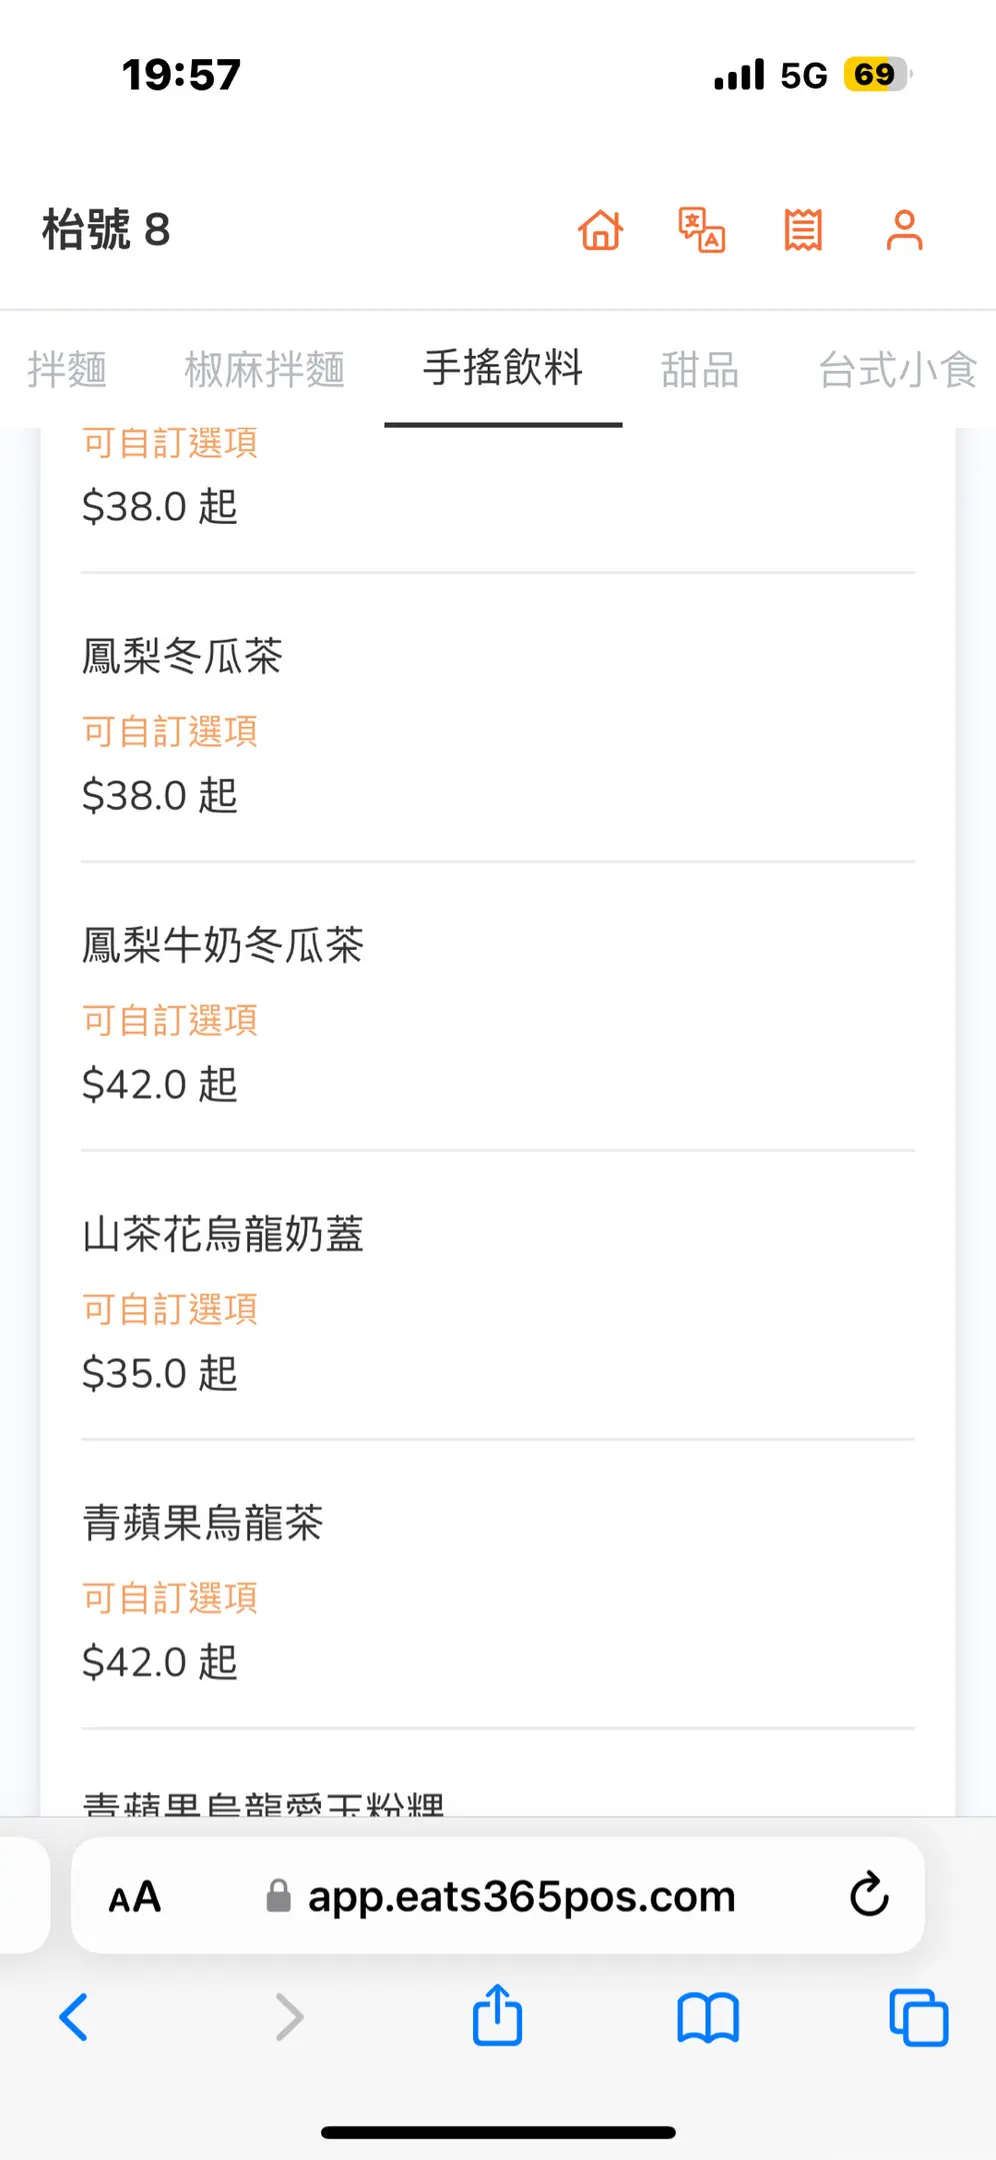Open the AA reader settings button
Screen dimensions: 996x2160
click(135, 1896)
